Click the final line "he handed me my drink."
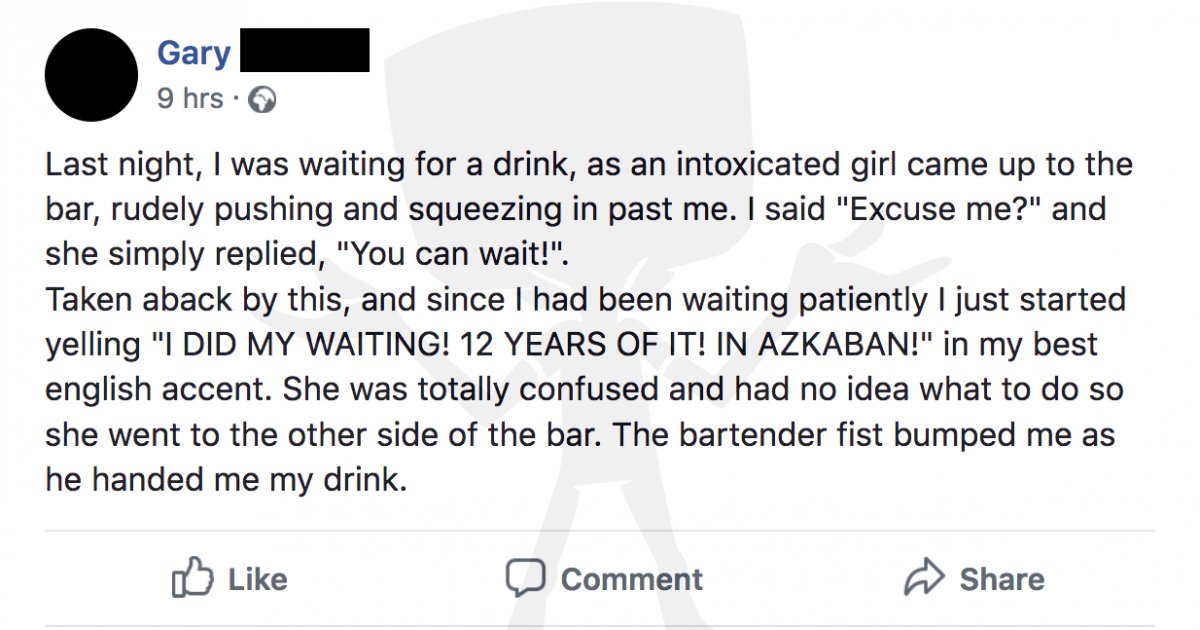Screen dimensions: 1200x630 (228, 480)
